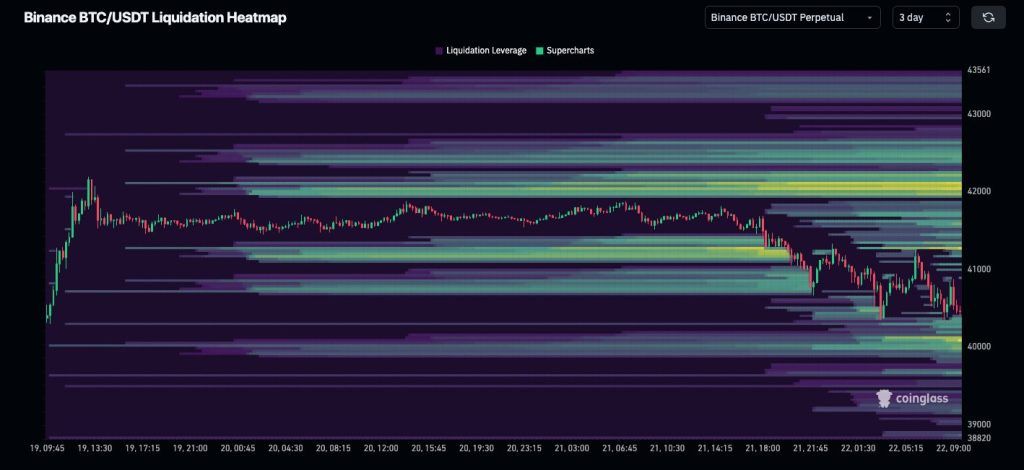Screen dimensions: 1024x470
Task: Click the Binance BTC/USDT Liquidation Heatmap title
Action: pyautogui.click(x=155, y=17)
